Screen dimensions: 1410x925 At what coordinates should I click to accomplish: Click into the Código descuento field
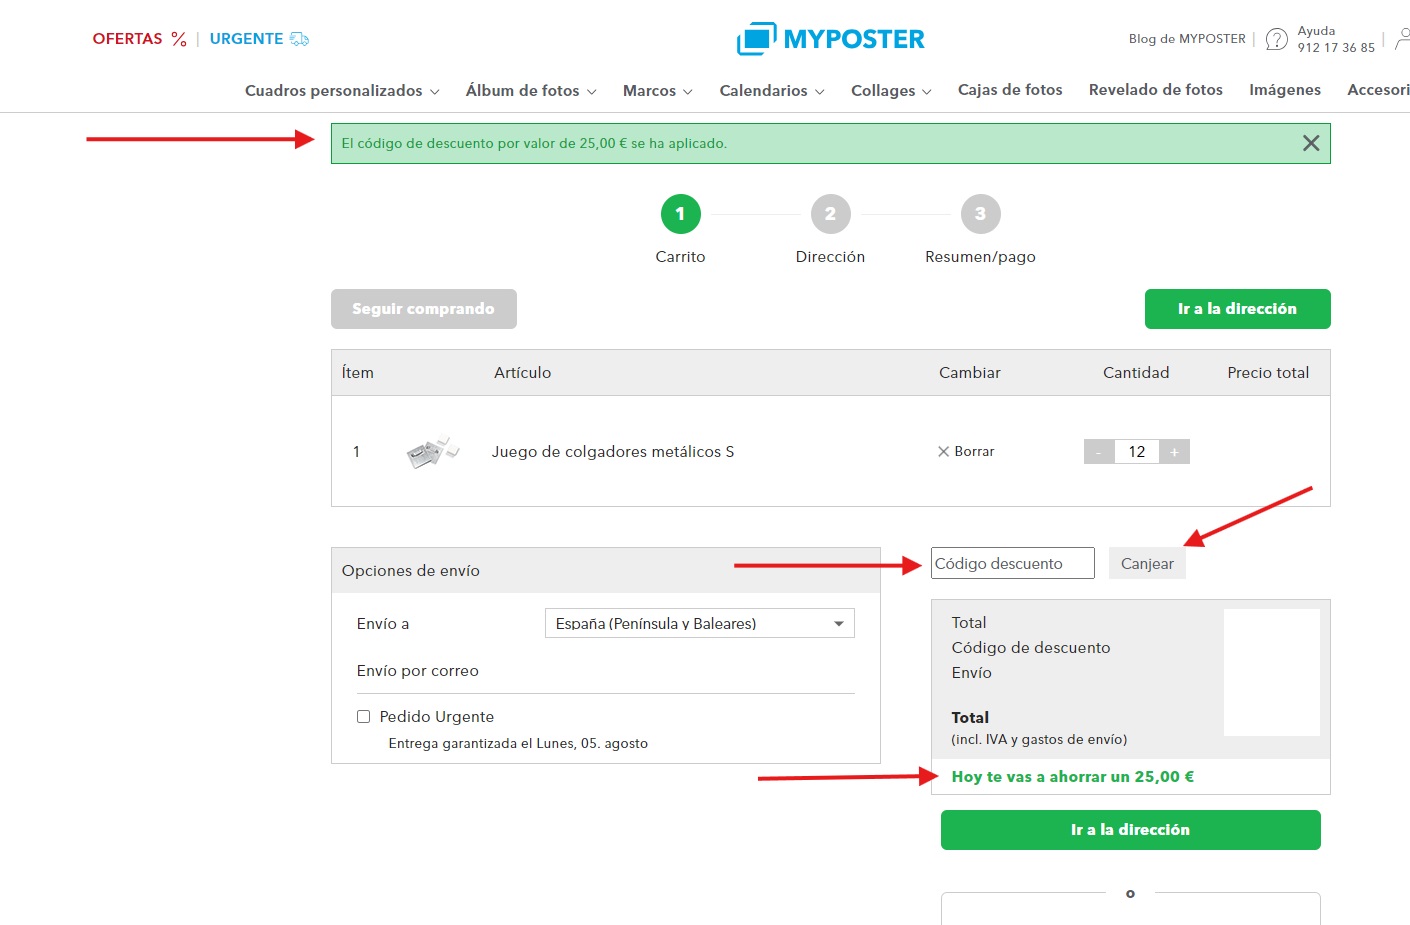pyautogui.click(x=1012, y=563)
